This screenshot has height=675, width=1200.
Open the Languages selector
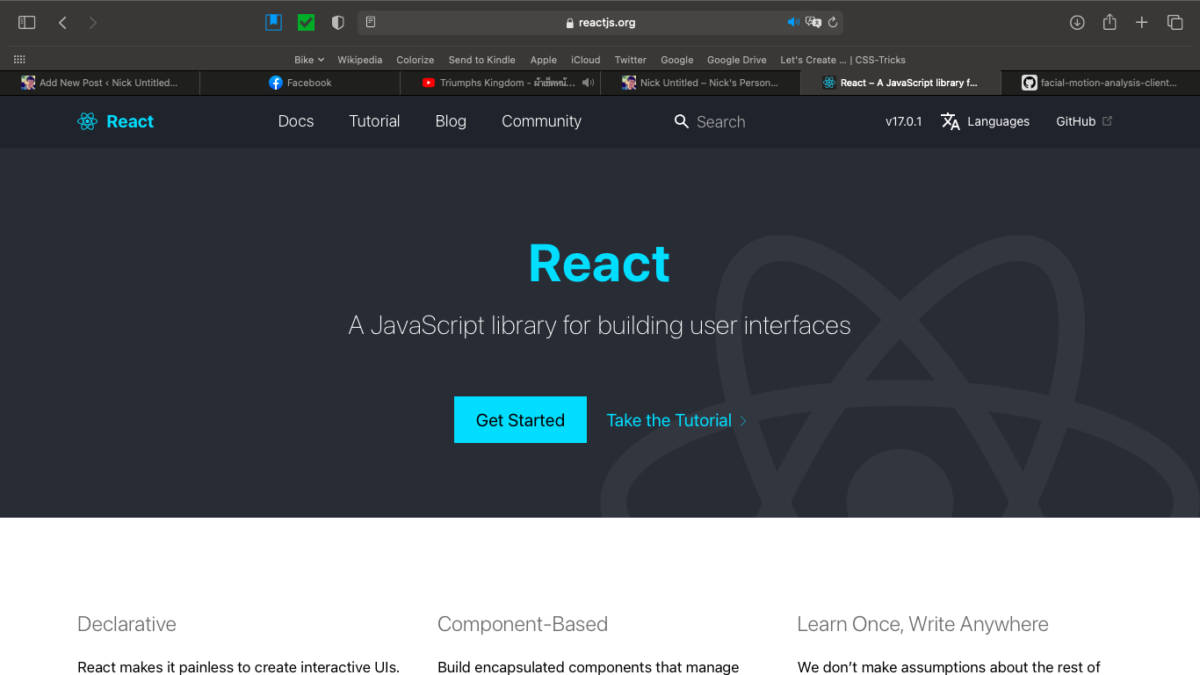click(x=985, y=121)
